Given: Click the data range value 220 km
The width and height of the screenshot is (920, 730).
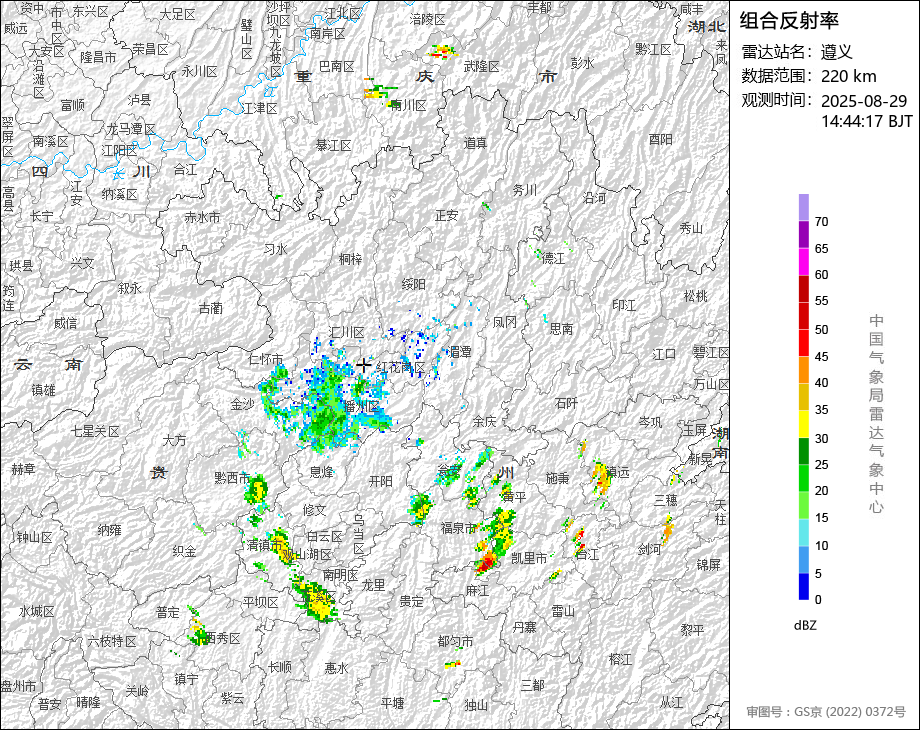Looking at the screenshot, I should (x=848, y=76).
